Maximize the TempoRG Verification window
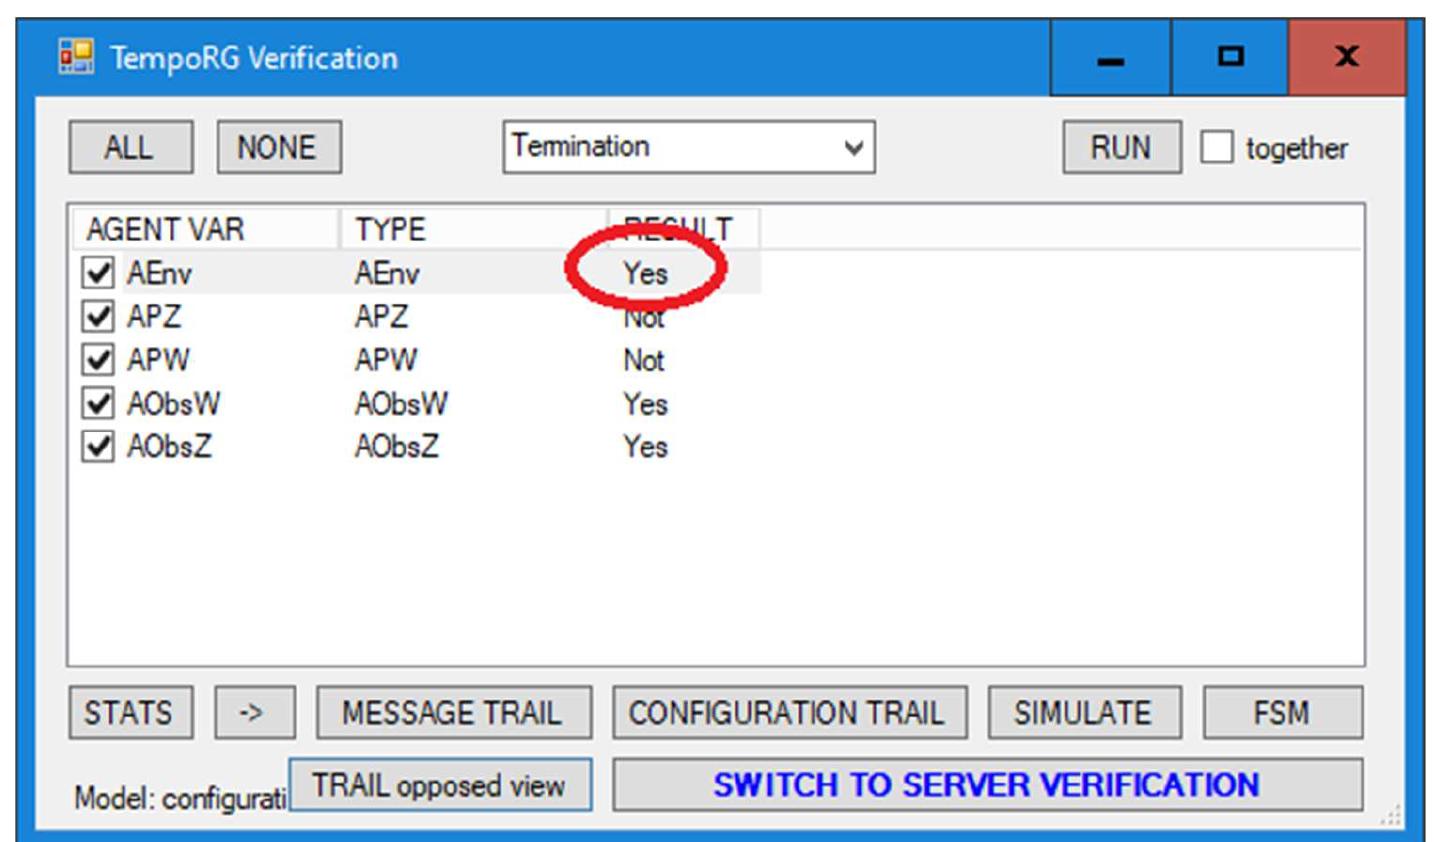Screen dimensions: 1434x842 [x=1230, y=58]
